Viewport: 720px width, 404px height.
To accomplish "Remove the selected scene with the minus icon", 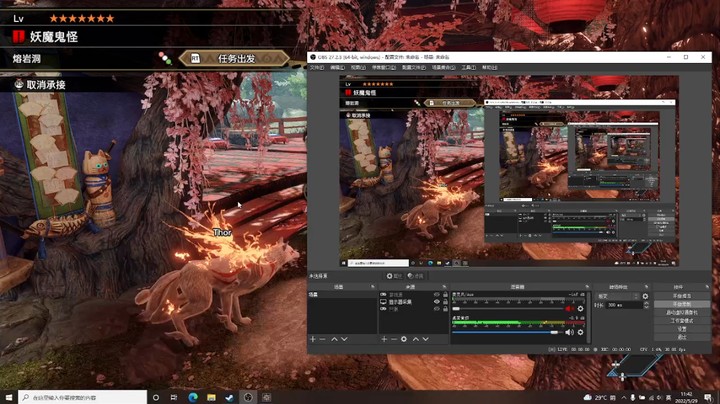I will (322, 339).
